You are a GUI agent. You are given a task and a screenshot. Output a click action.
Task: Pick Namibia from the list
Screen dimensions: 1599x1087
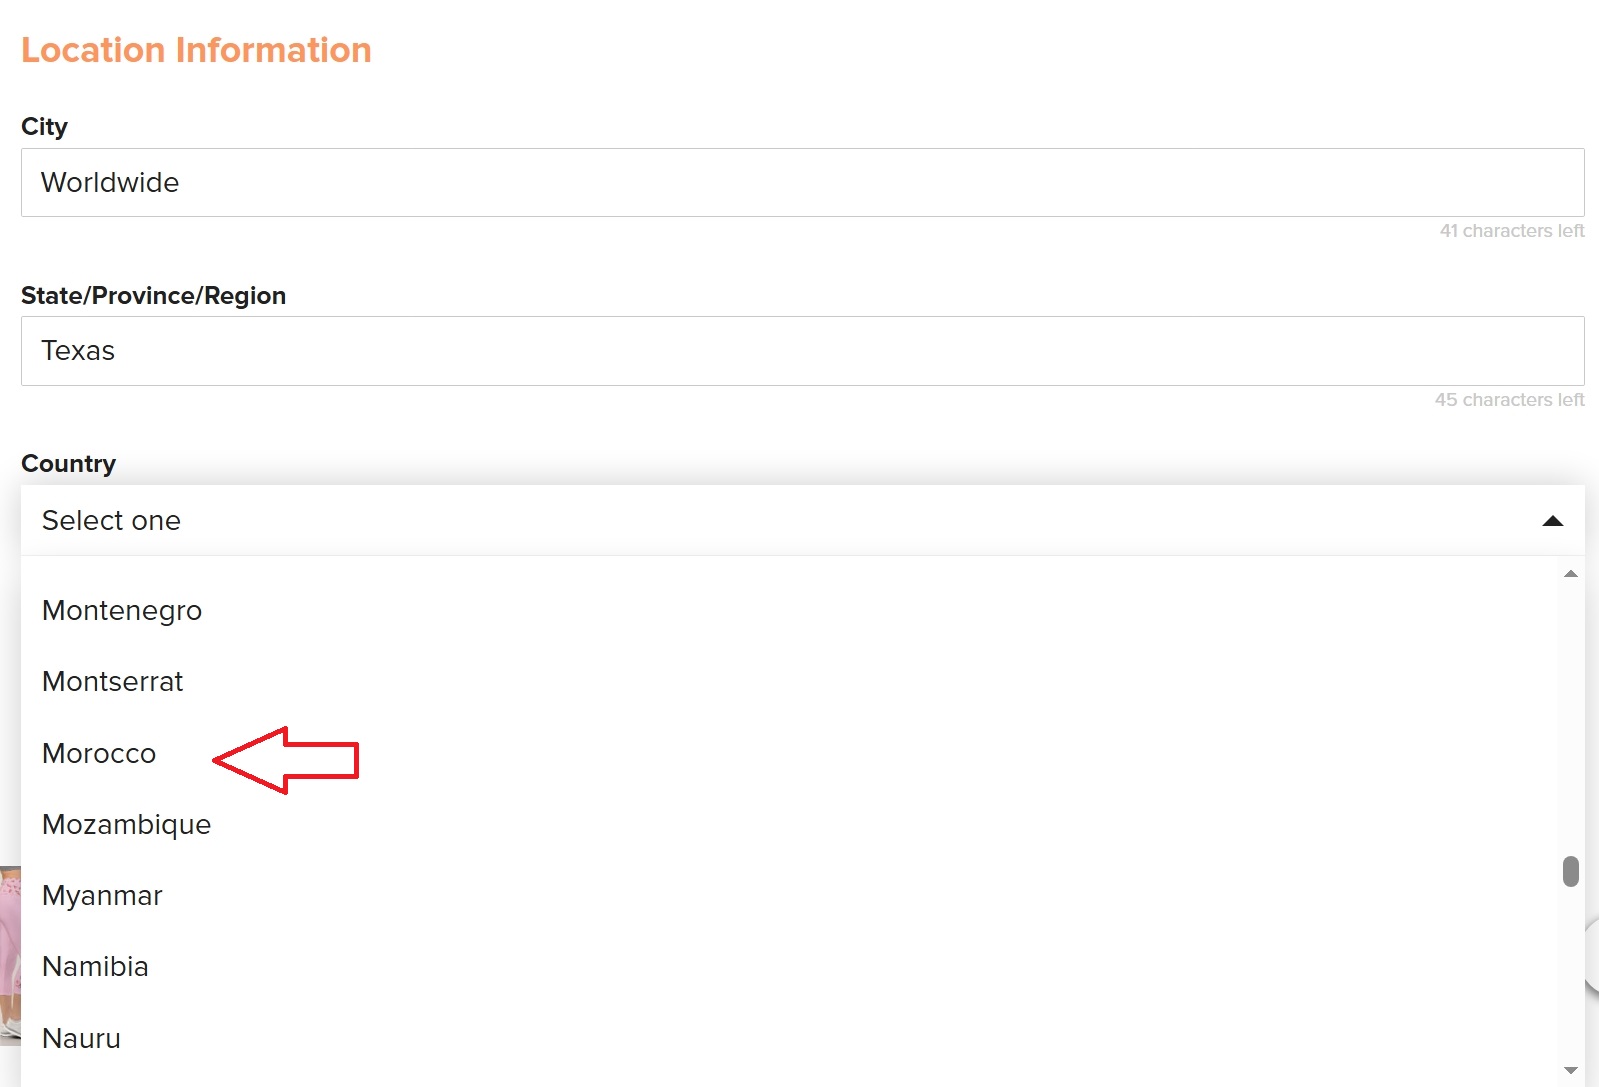tap(789, 967)
